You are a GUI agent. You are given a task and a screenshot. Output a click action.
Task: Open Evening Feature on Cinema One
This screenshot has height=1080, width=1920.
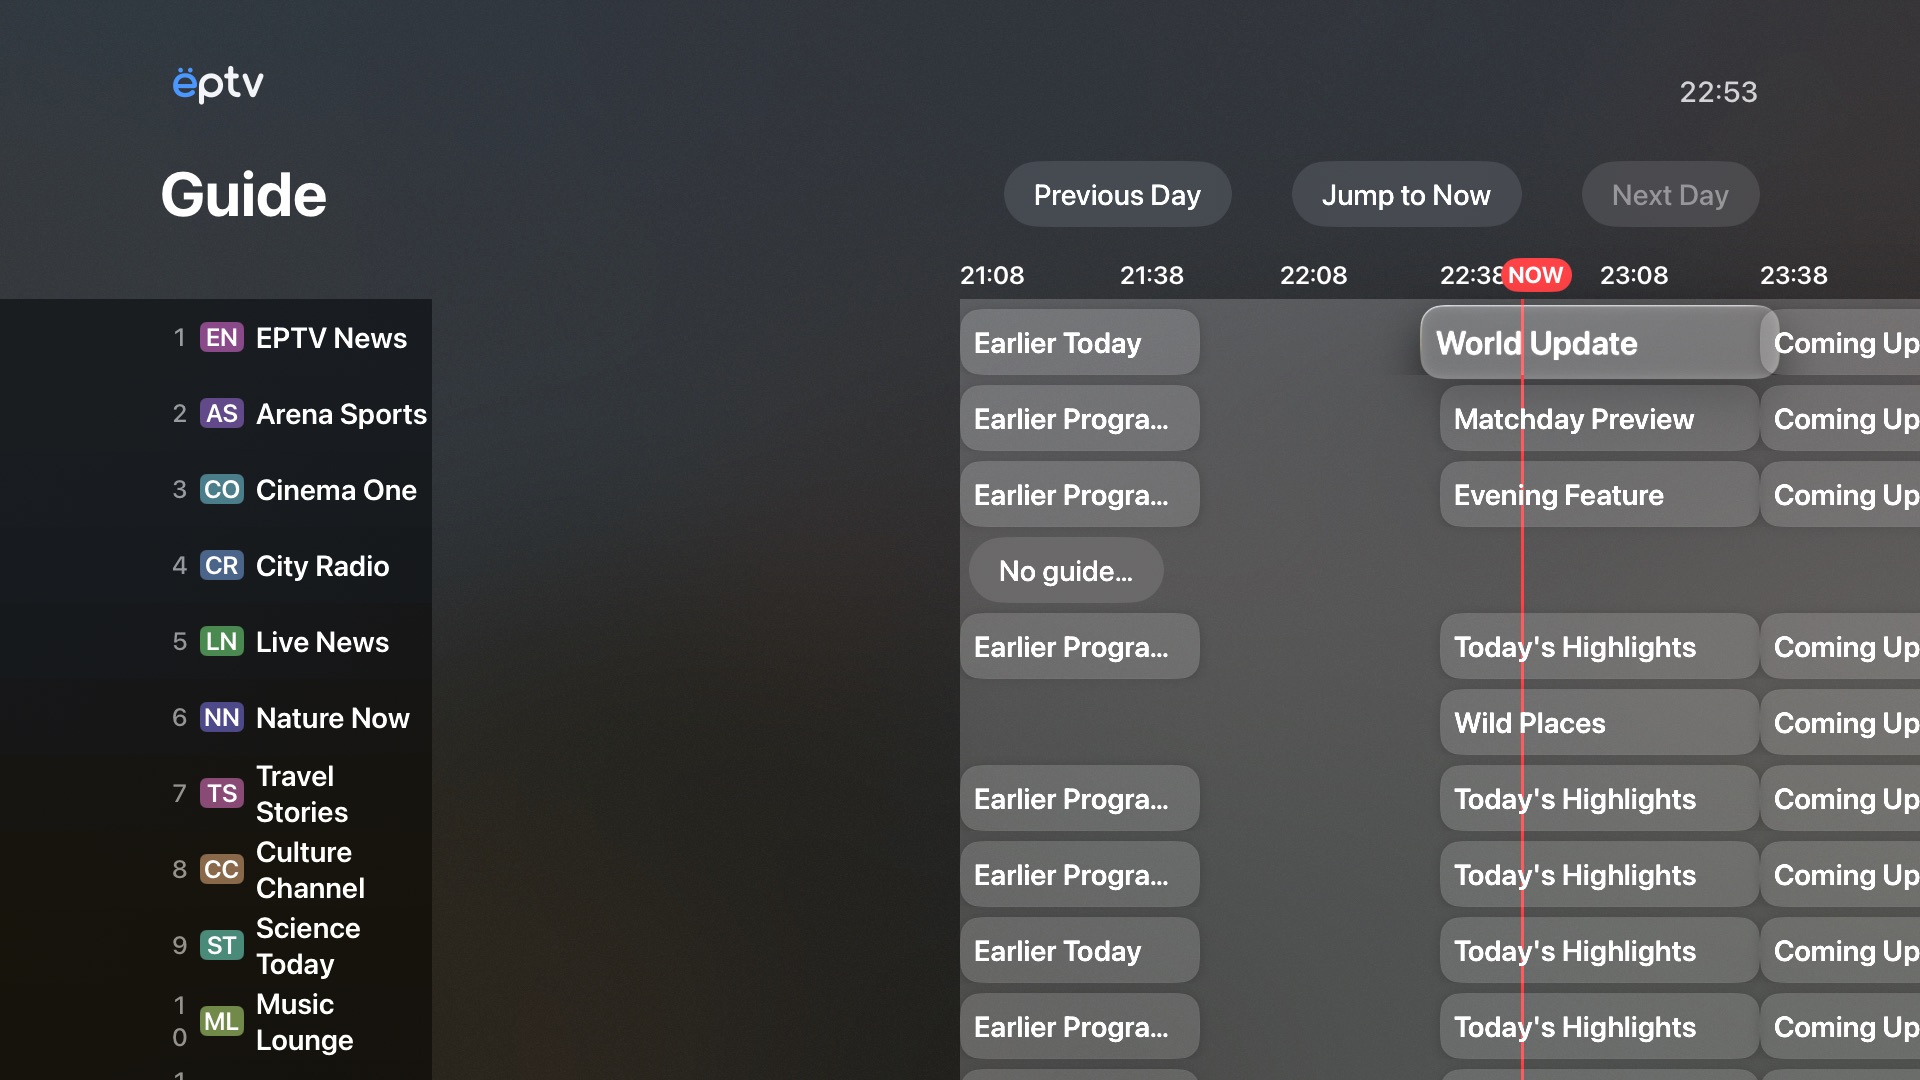1599,495
